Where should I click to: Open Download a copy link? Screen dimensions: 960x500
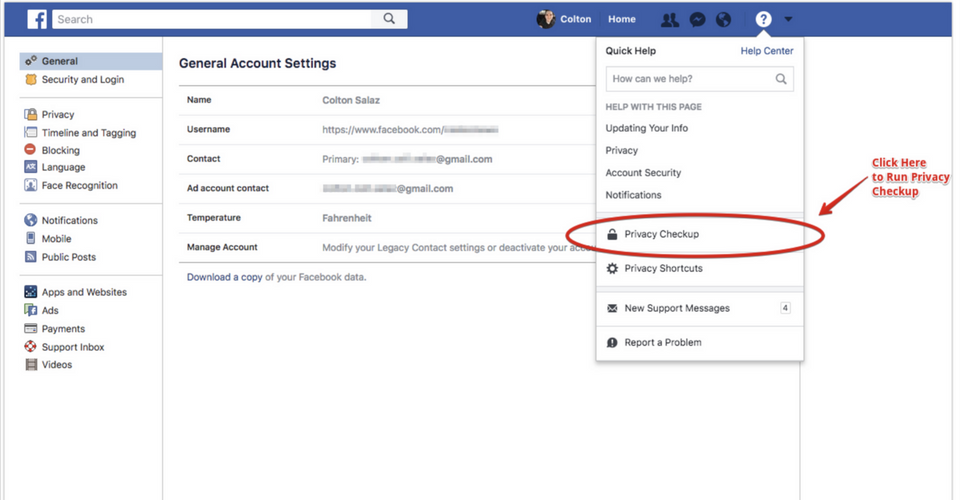[224, 277]
